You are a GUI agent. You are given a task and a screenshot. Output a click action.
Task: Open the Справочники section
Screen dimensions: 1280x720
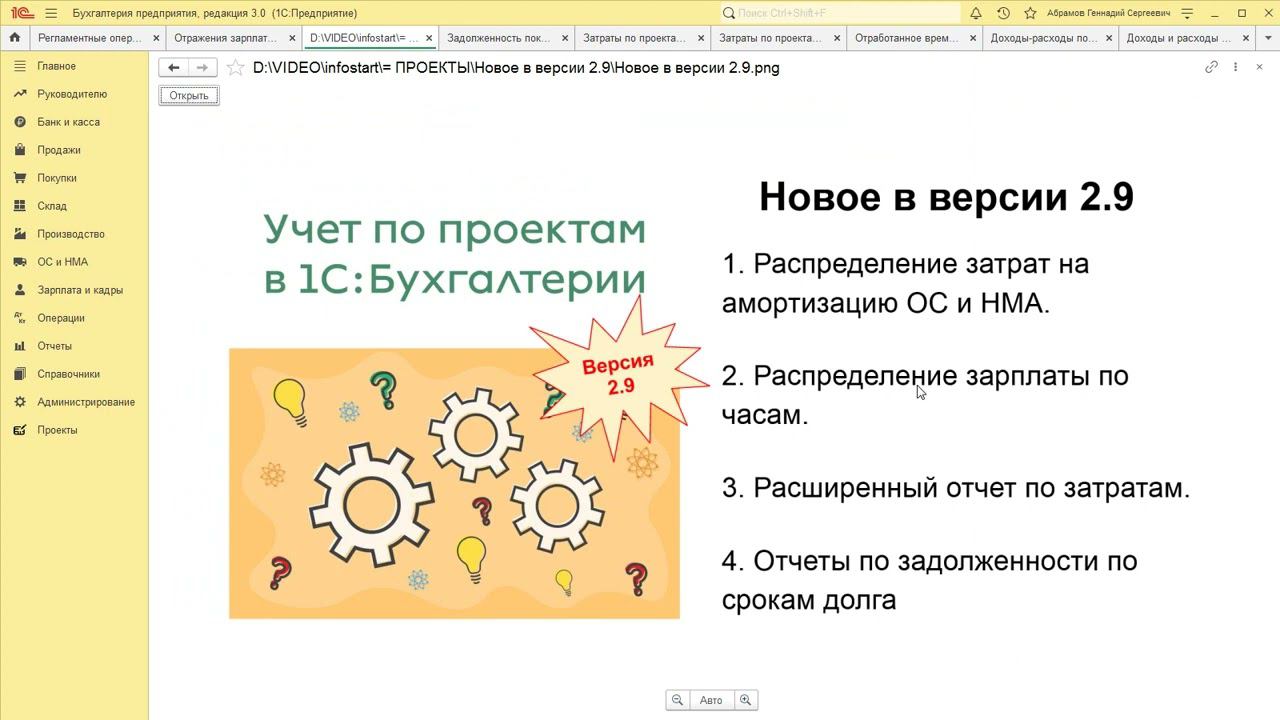74,374
